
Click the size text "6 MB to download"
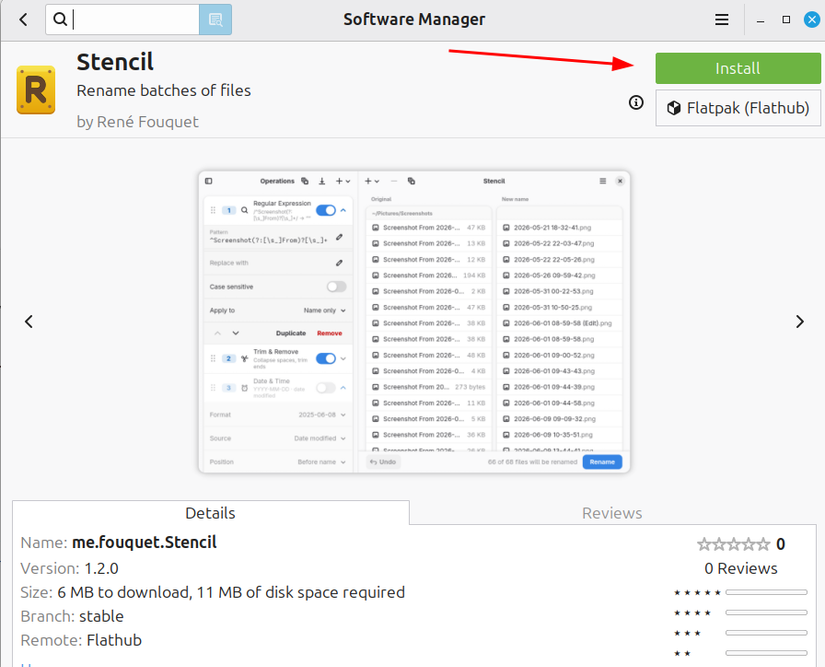[124, 592]
